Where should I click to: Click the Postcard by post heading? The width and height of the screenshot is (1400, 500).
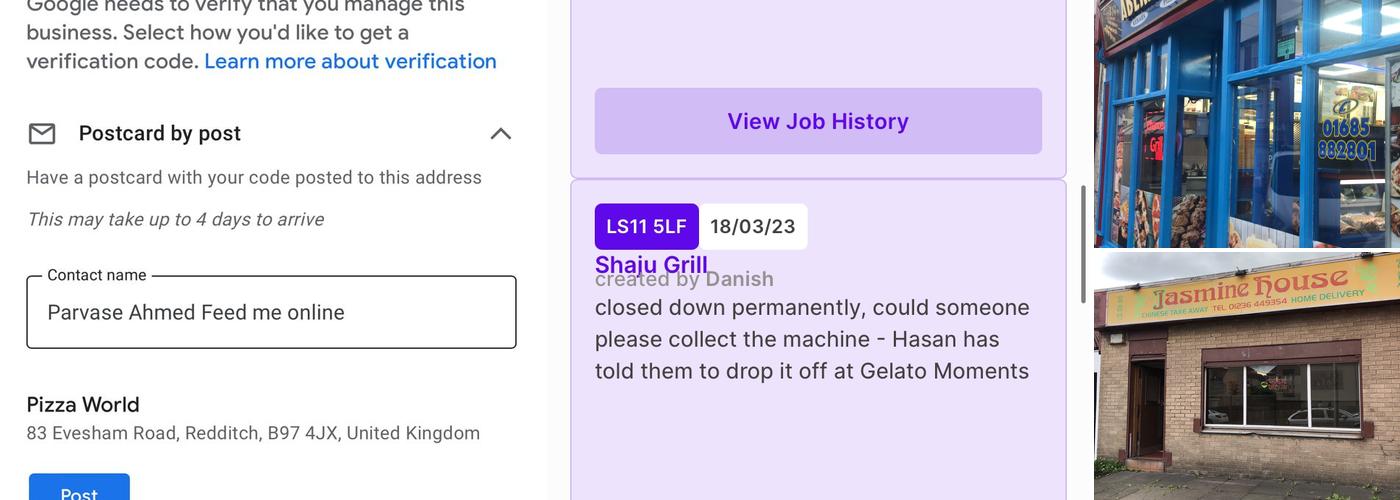pyautogui.click(x=160, y=134)
